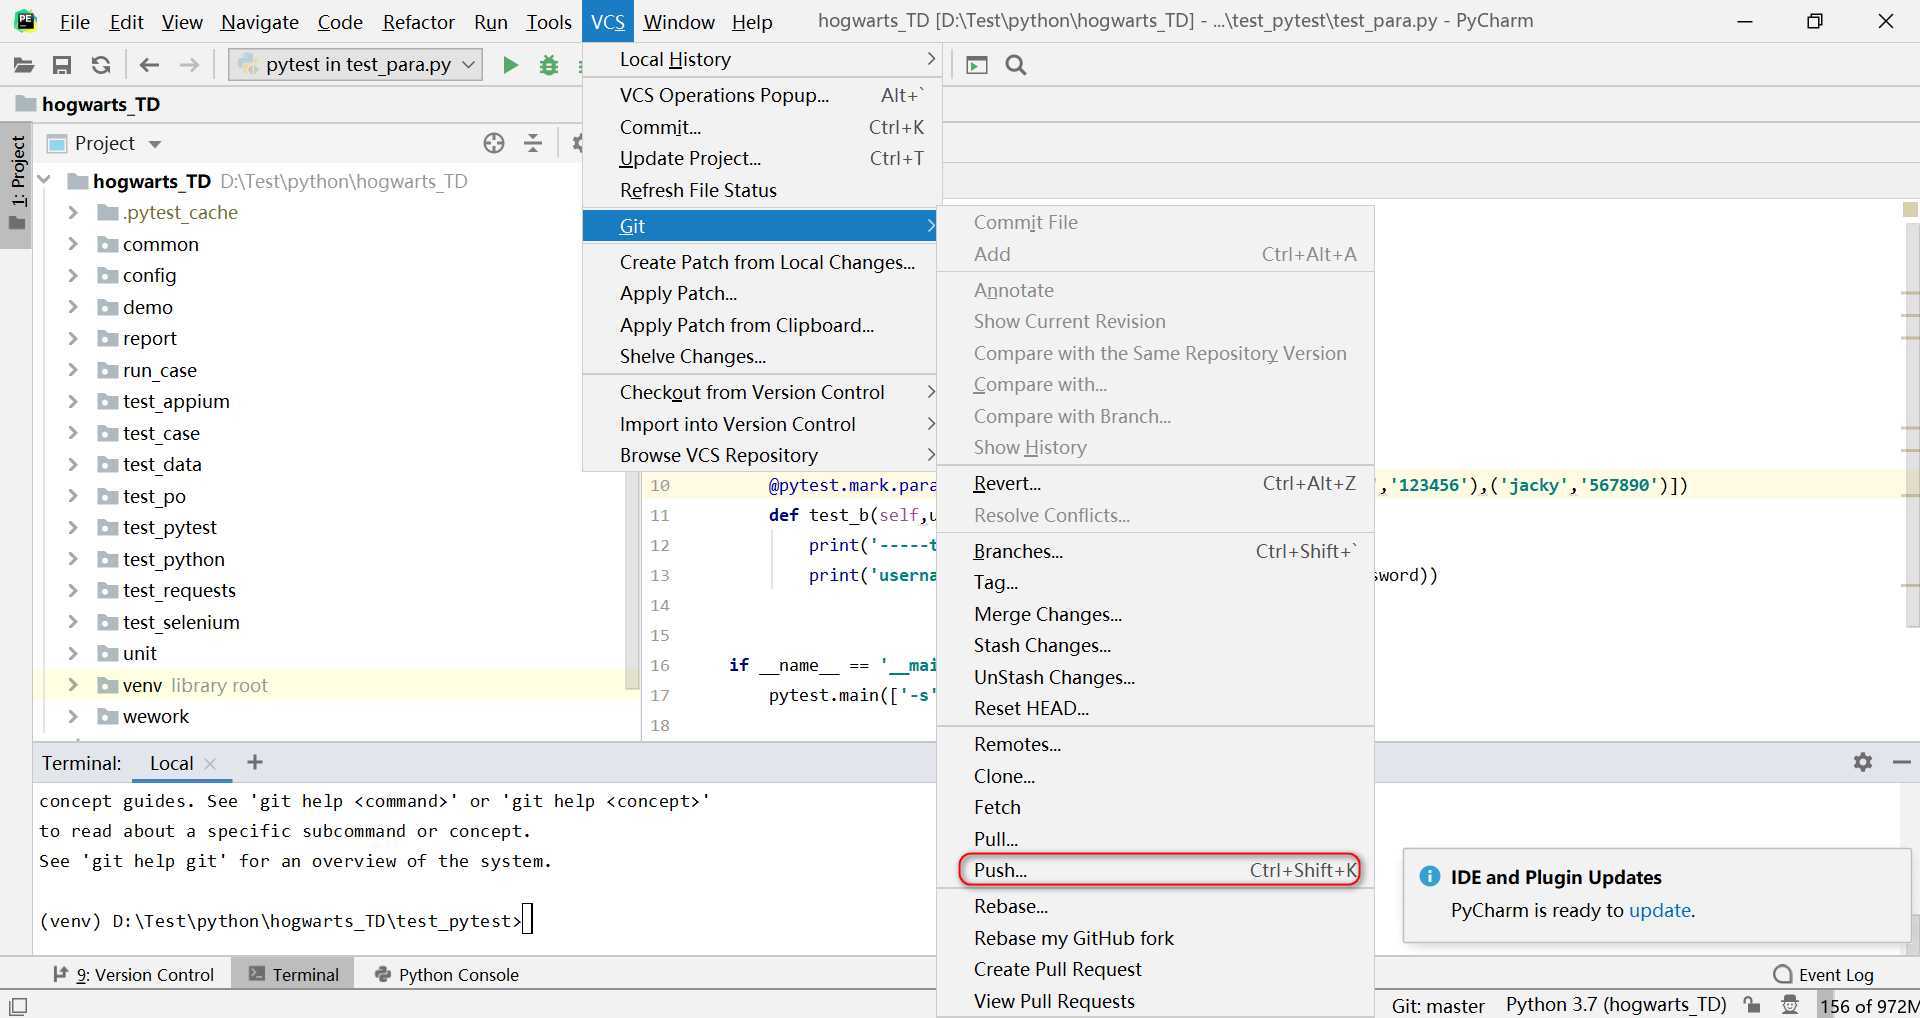Hide the Terminal panel with minus icon
Image resolution: width=1920 pixels, height=1018 pixels.
[x=1901, y=762]
